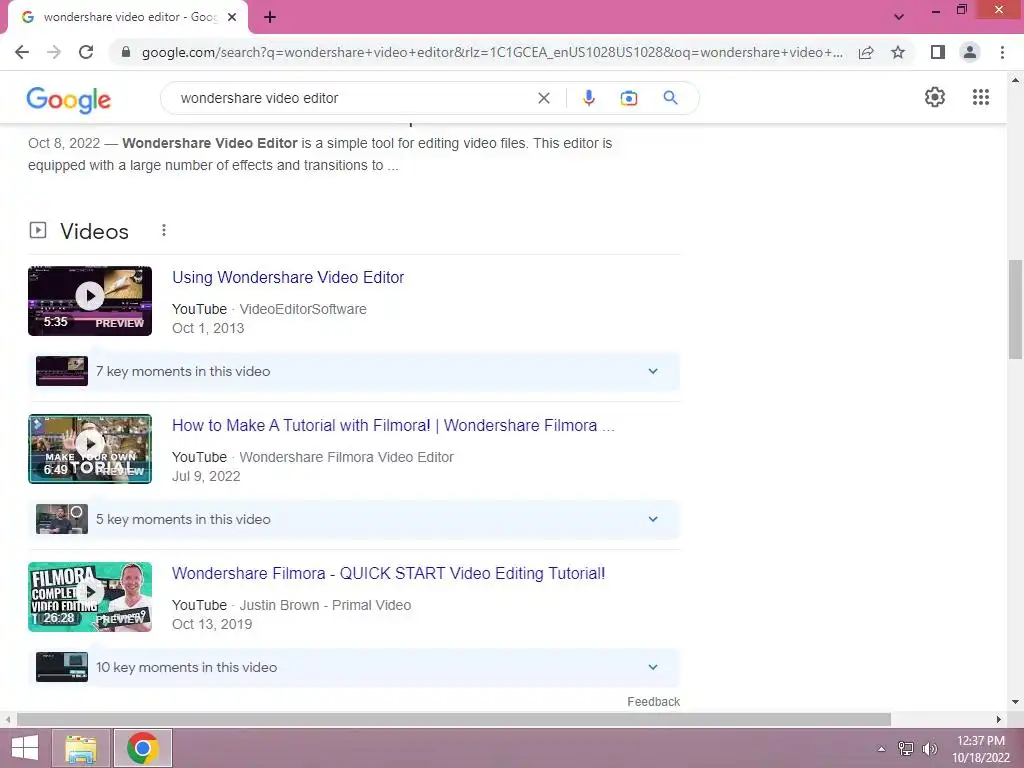1024x768 pixels.
Task: Click the scroll up arrow
Action: tap(1015, 80)
